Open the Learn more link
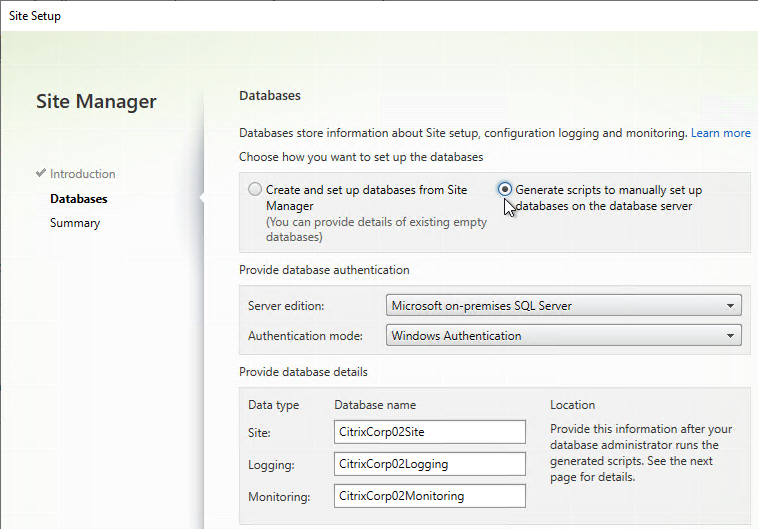The width and height of the screenshot is (758, 529). 720,133
